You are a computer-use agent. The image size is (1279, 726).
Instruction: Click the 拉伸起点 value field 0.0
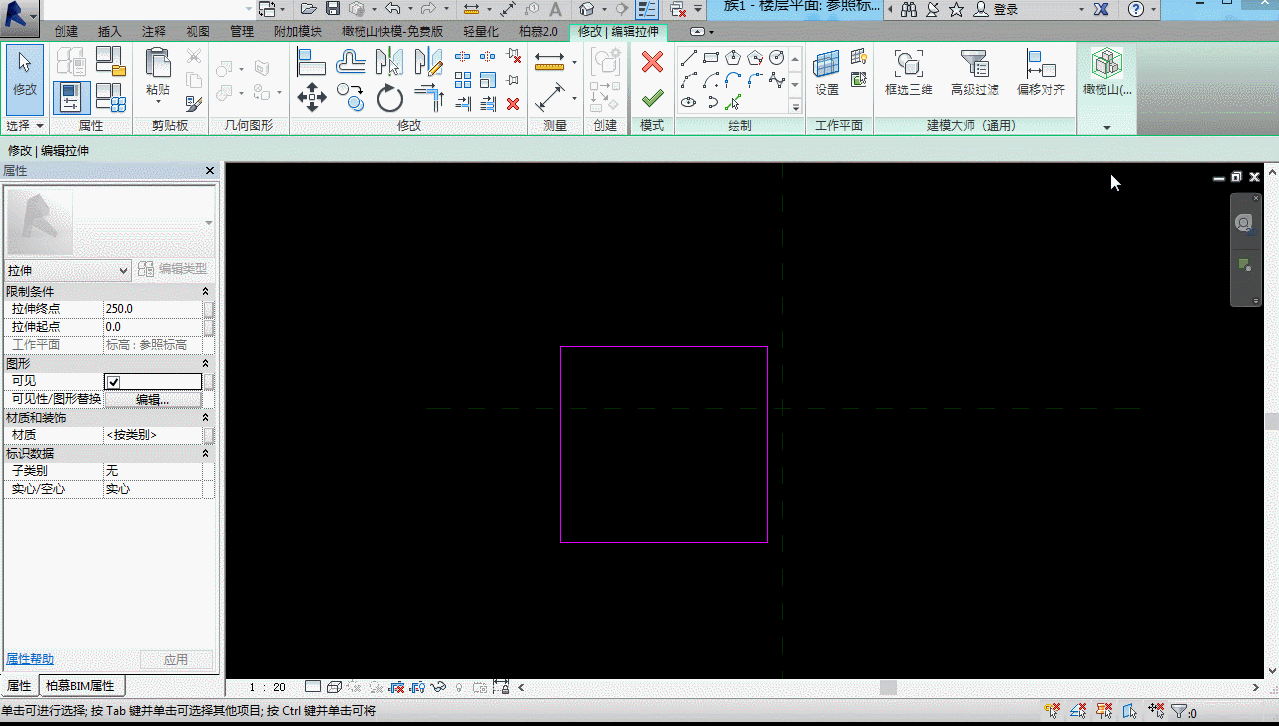point(153,327)
